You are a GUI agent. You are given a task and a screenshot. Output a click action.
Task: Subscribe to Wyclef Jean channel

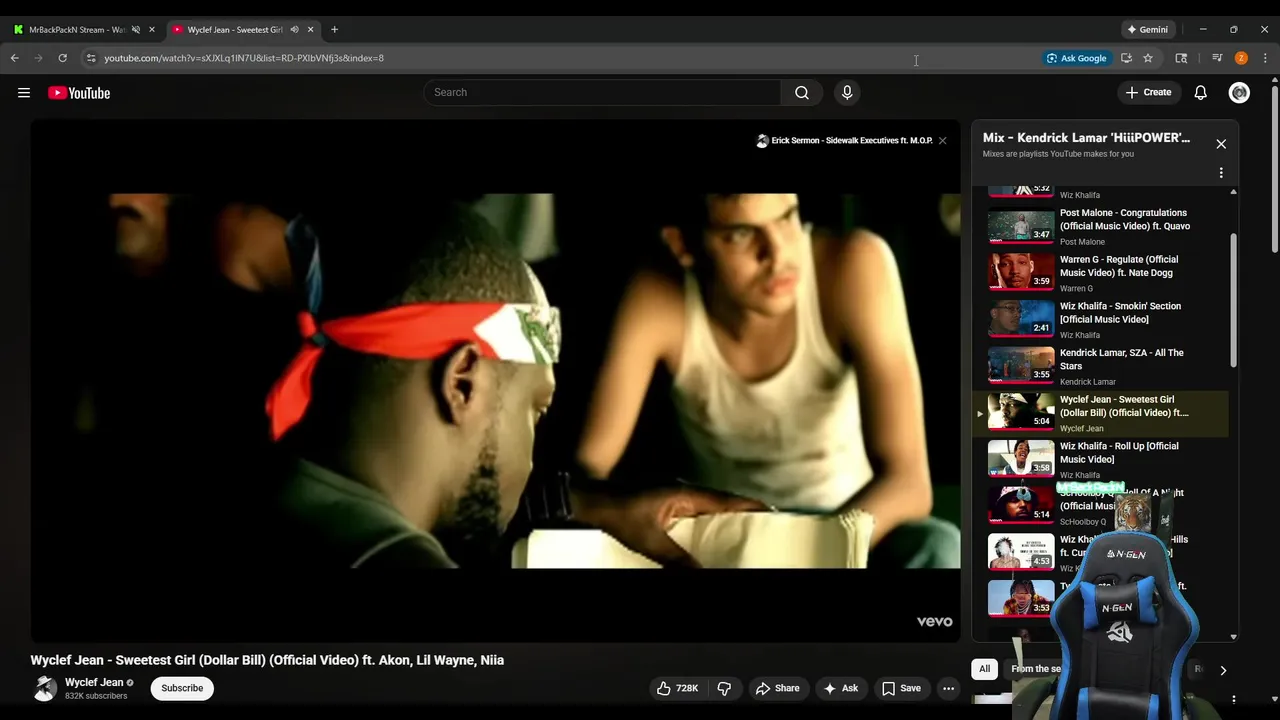tap(182, 688)
